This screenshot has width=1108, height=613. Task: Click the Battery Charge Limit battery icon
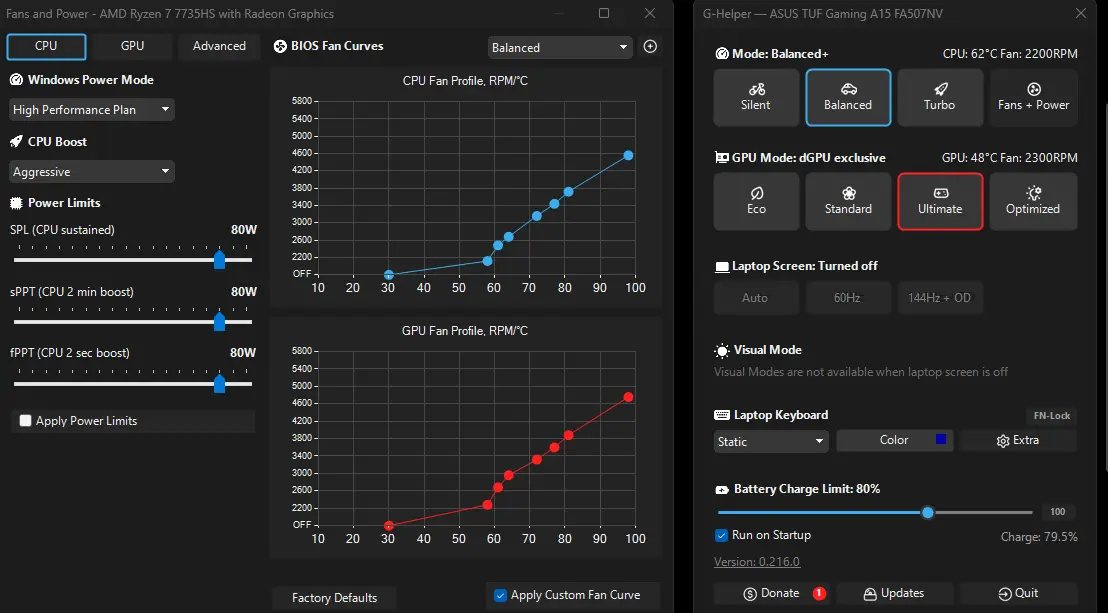click(x=721, y=489)
